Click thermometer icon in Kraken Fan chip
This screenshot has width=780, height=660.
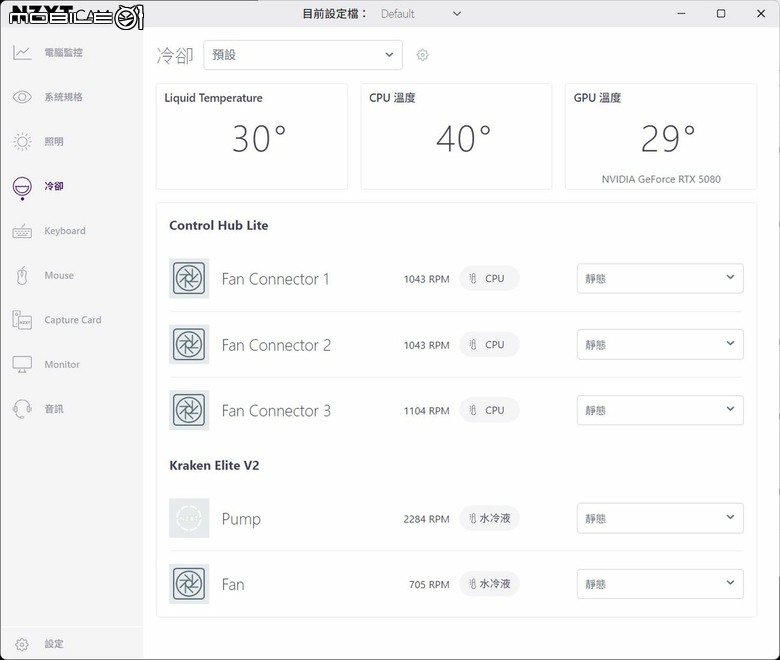coord(473,584)
